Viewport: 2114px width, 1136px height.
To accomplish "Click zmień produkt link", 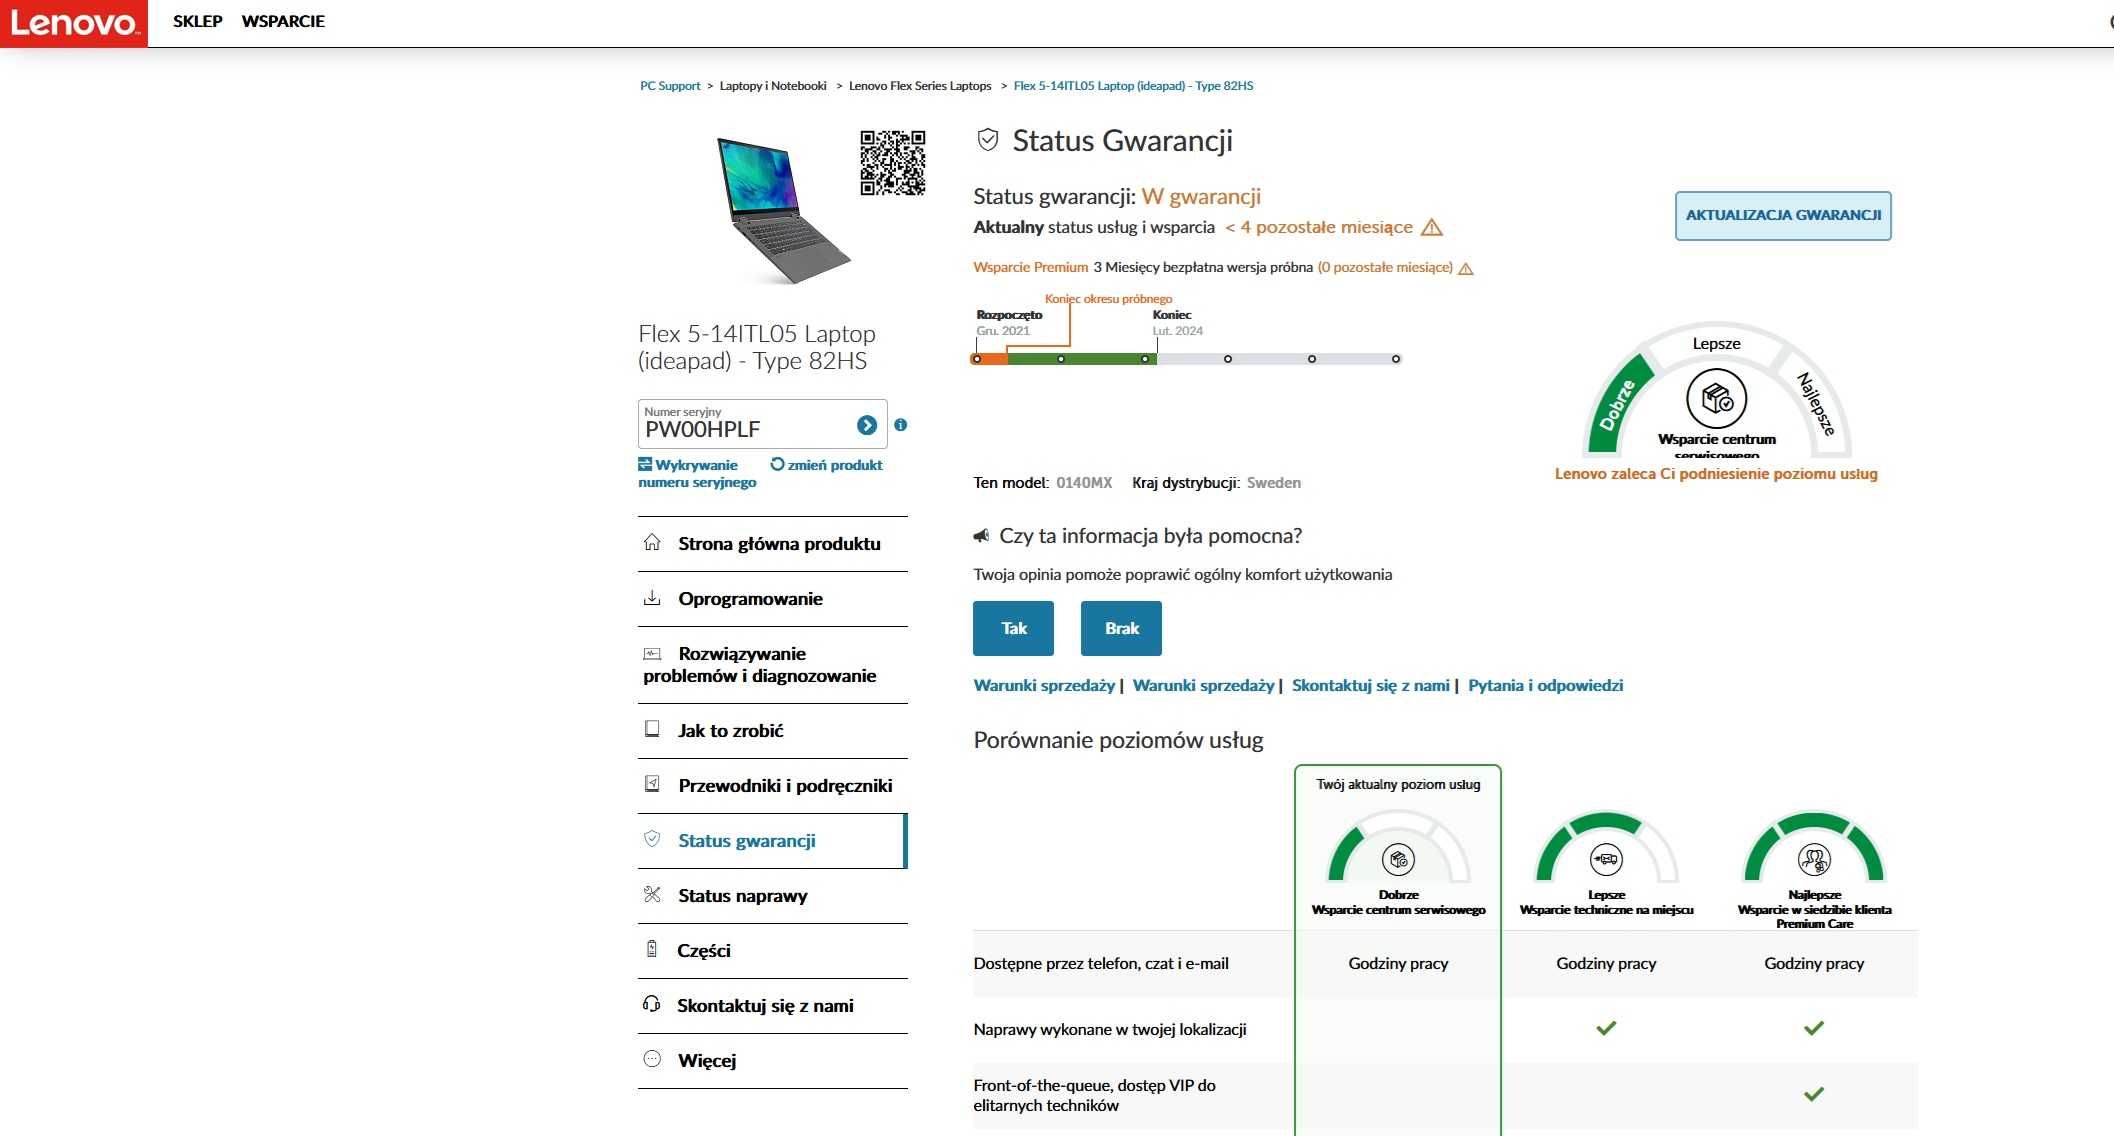I will 827,465.
